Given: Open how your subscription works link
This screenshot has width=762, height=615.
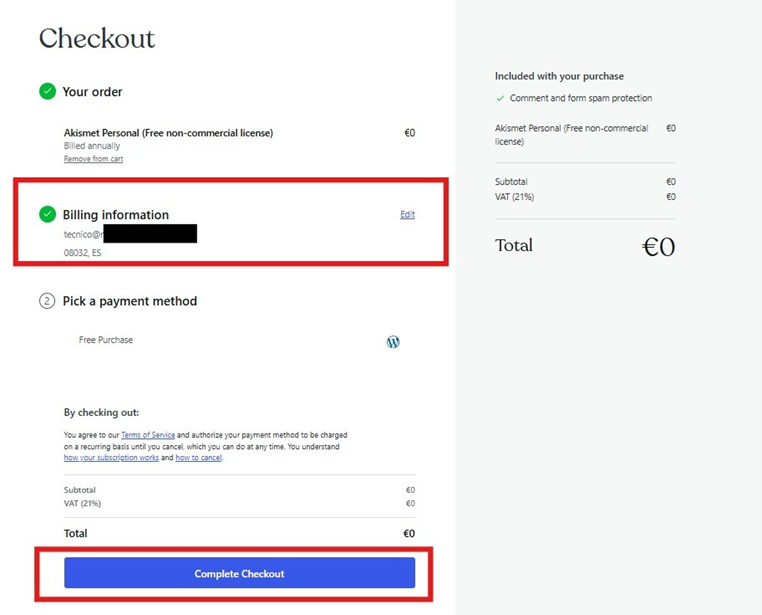Looking at the screenshot, I should click(x=111, y=458).
